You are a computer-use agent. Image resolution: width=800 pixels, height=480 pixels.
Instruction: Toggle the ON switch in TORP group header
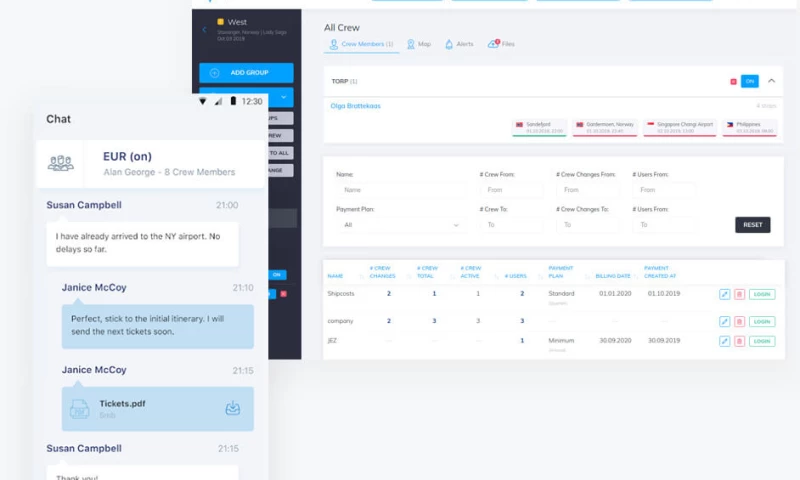pos(749,82)
